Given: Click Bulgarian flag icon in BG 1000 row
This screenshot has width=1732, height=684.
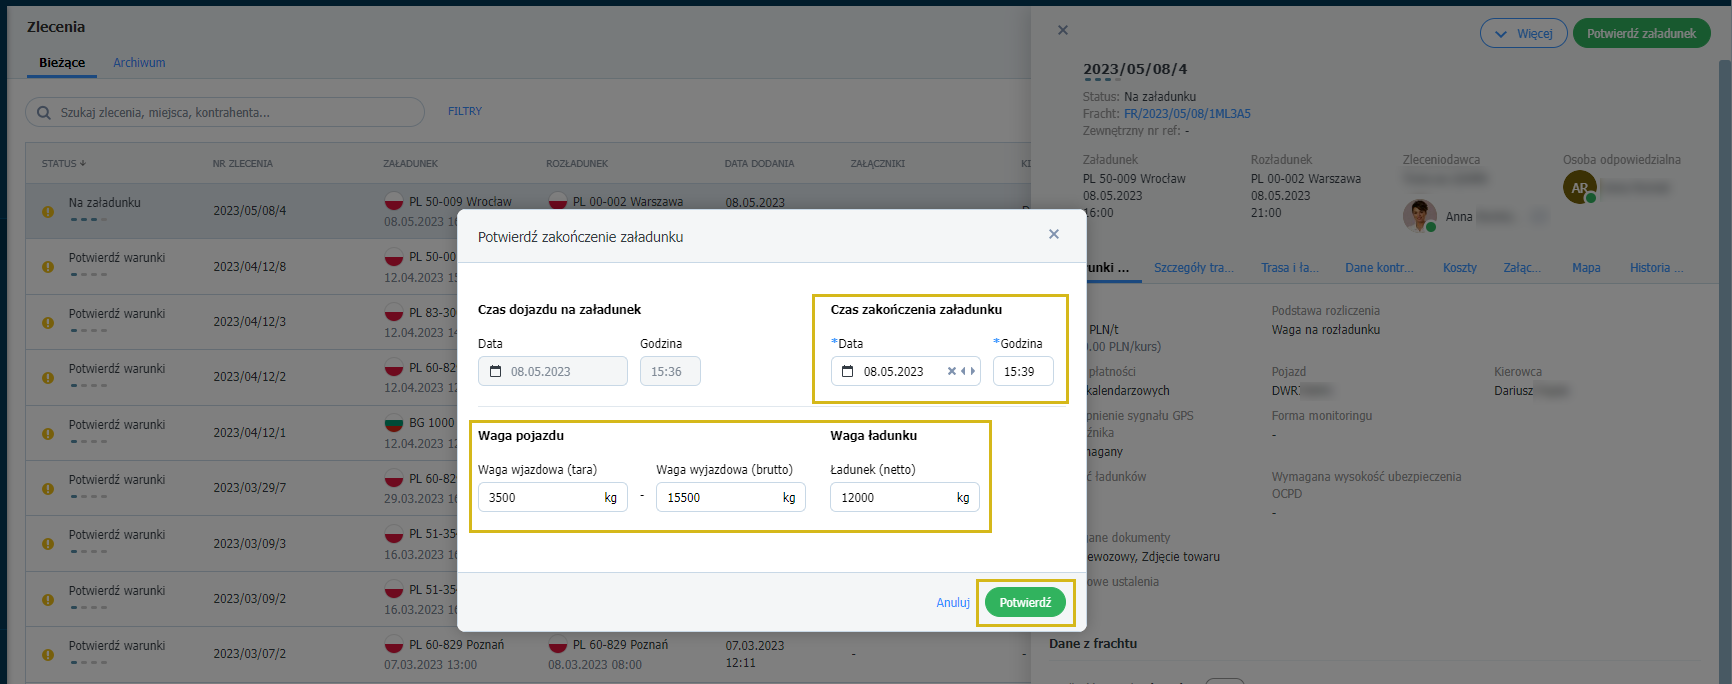Looking at the screenshot, I should point(394,423).
